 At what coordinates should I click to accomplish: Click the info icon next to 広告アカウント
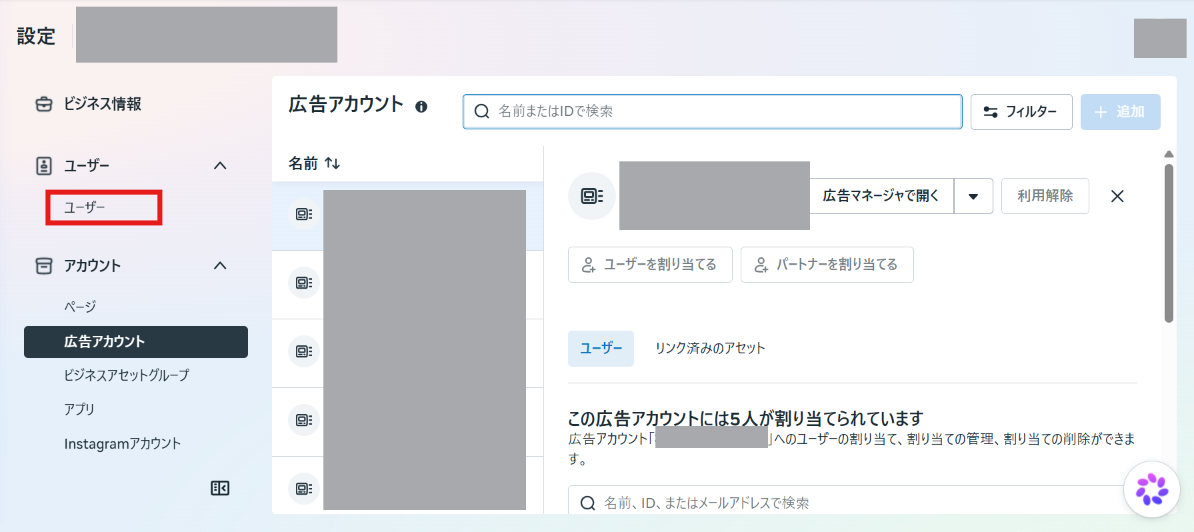[421, 107]
